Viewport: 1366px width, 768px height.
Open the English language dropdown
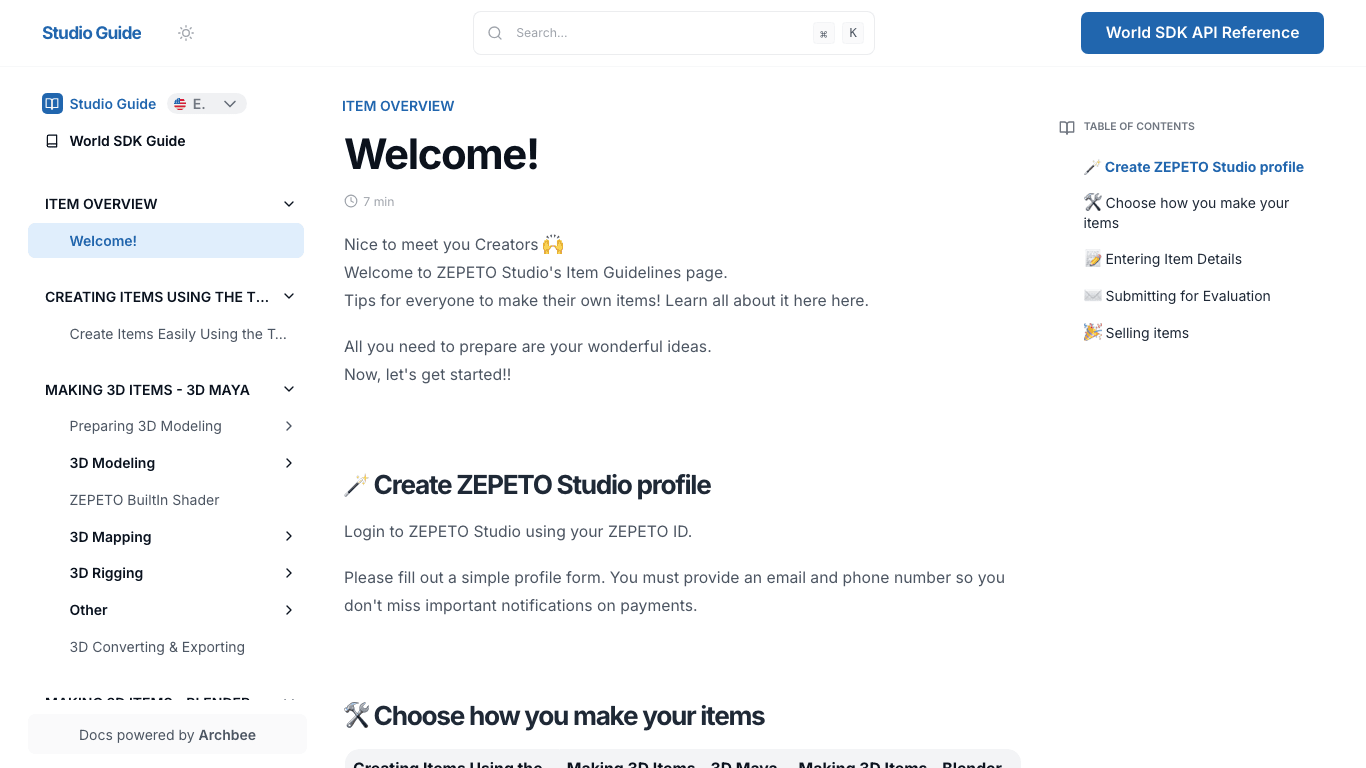tap(207, 103)
